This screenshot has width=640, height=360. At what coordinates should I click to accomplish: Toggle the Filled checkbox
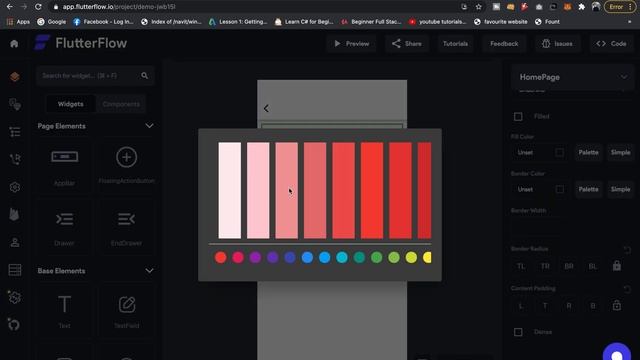tap(518, 117)
